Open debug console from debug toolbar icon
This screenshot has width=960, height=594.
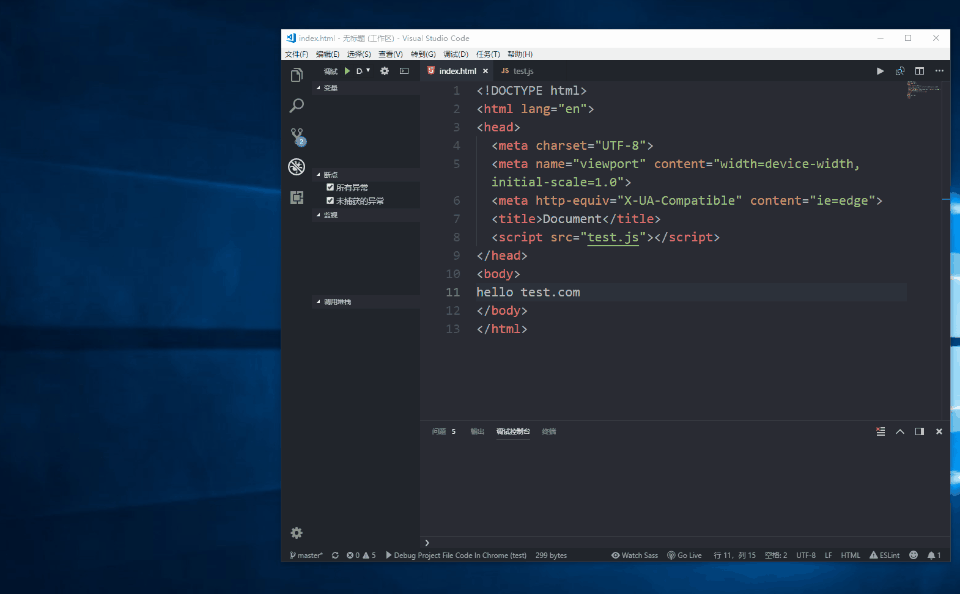click(x=404, y=71)
